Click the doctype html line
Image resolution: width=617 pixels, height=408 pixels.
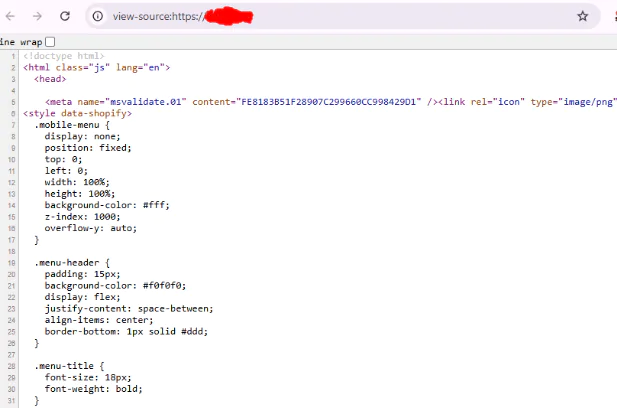click(x=64, y=56)
